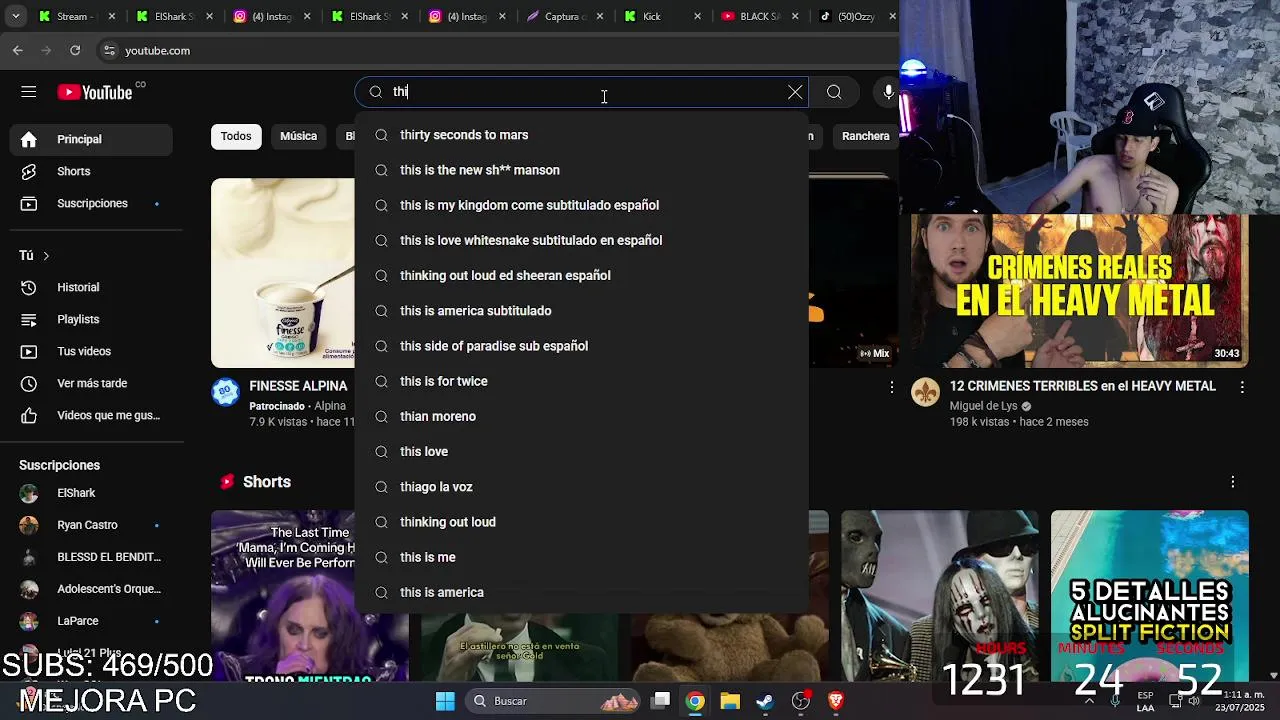Open File Explorer from the taskbar
Image resolution: width=1280 pixels, height=720 pixels.
point(730,701)
